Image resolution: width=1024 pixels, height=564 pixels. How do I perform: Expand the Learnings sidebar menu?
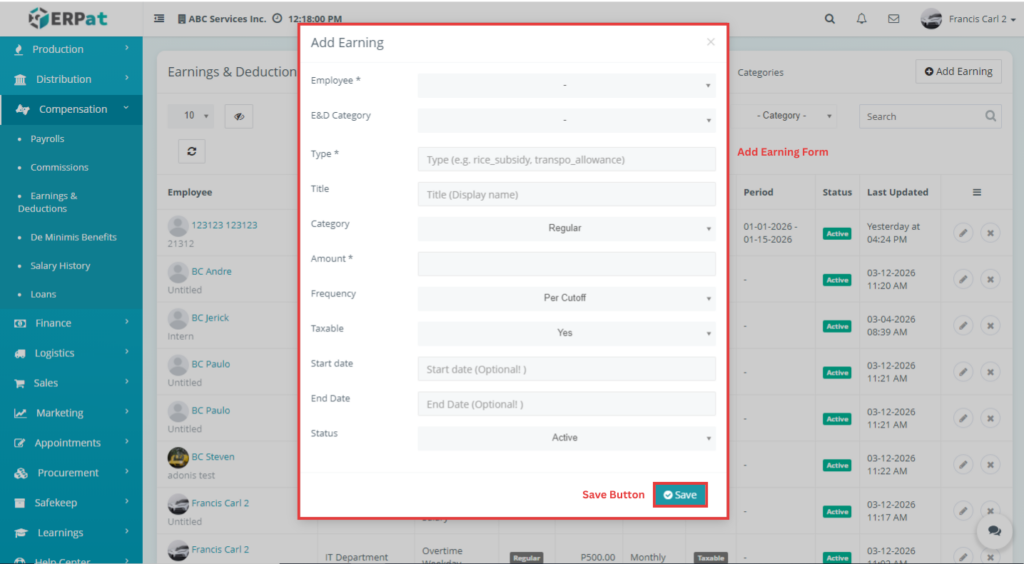tap(71, 533)
